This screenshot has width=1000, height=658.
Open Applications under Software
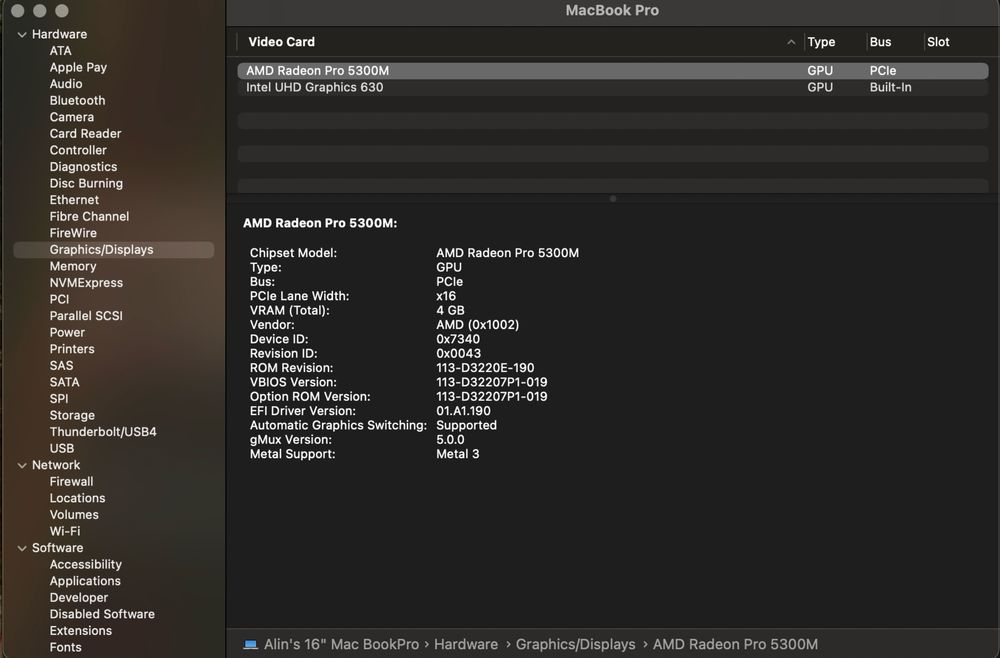[x=85, y=581]
